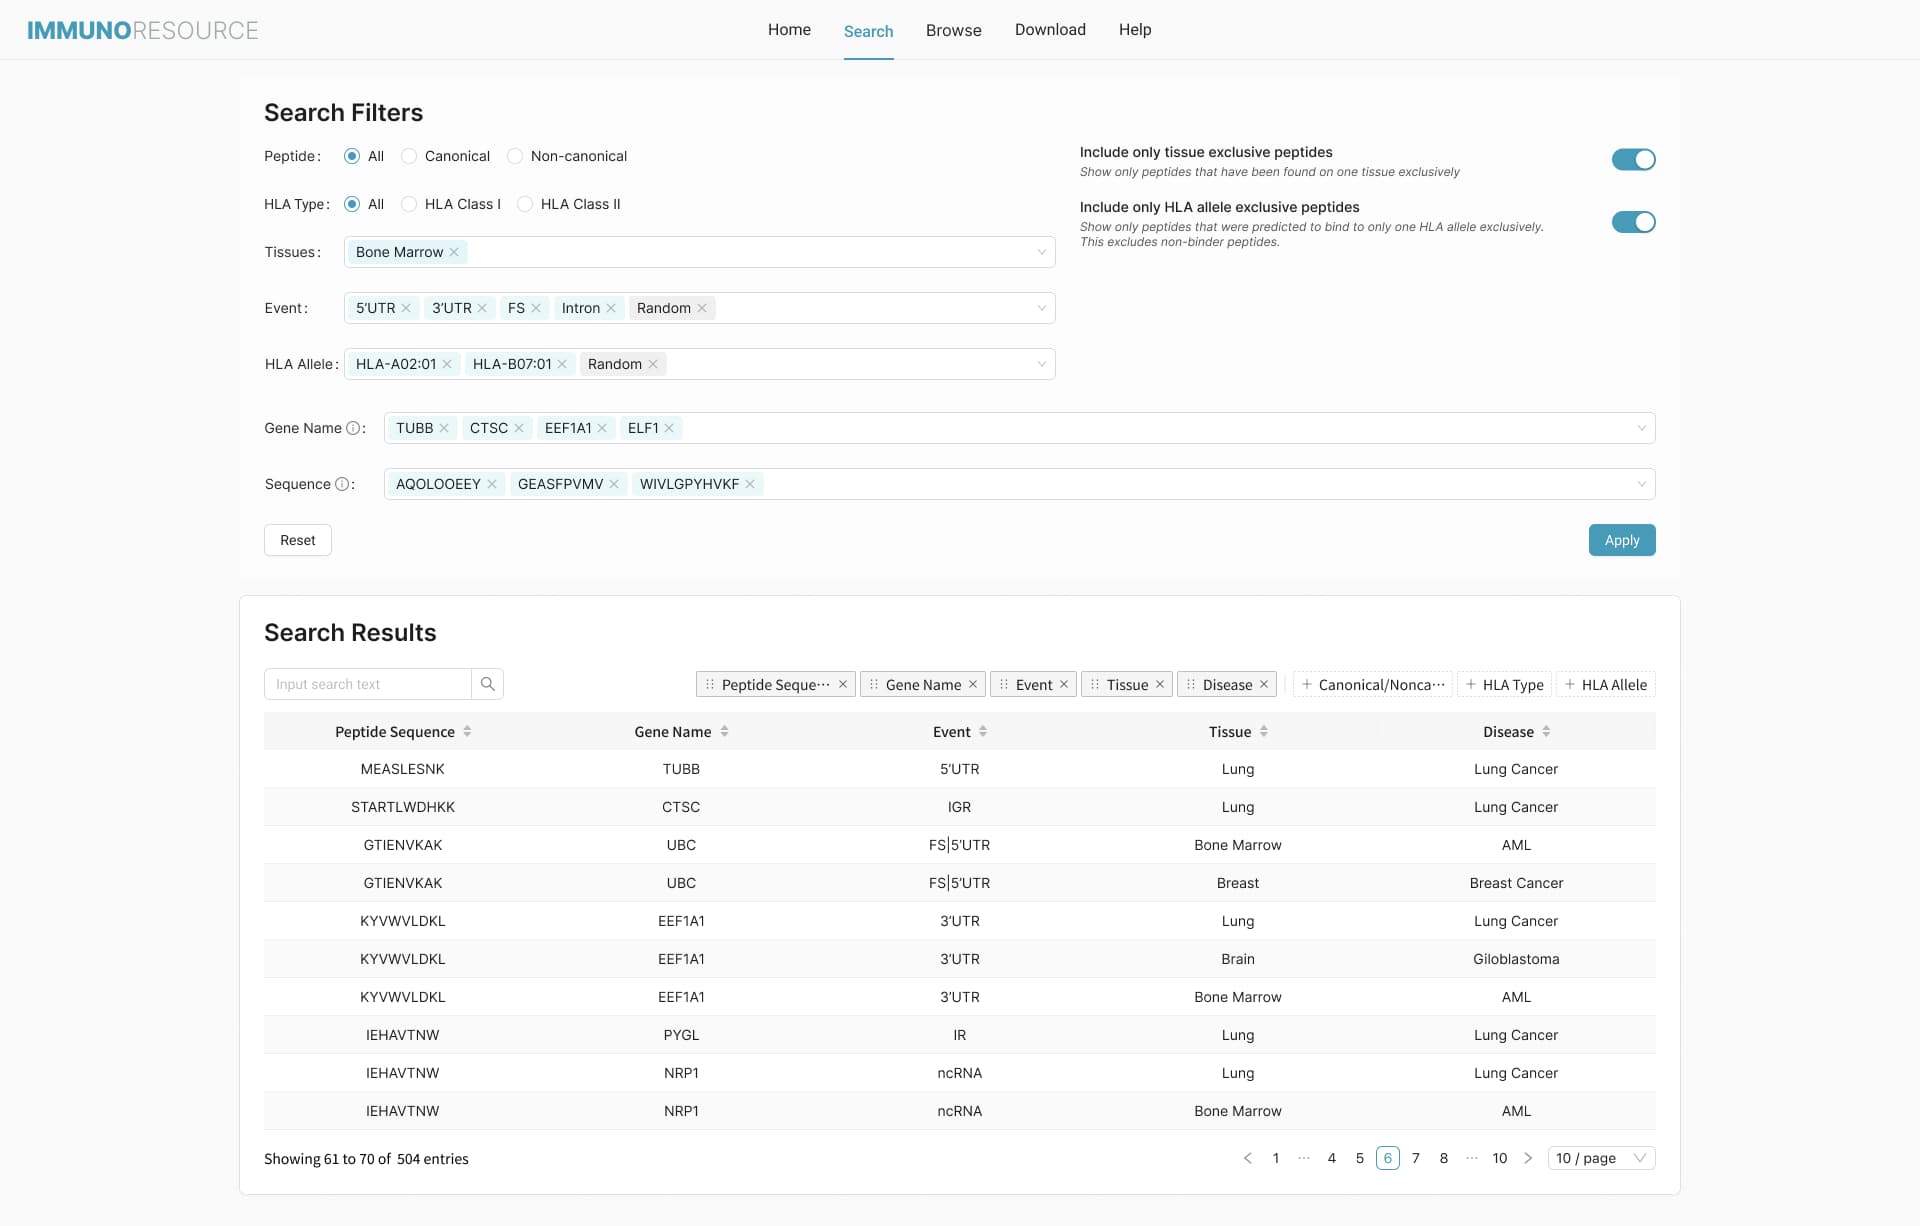Go to next results page arrow
Image resolution: width=1920 pixels, height=1226 pixels.
1528,1158
